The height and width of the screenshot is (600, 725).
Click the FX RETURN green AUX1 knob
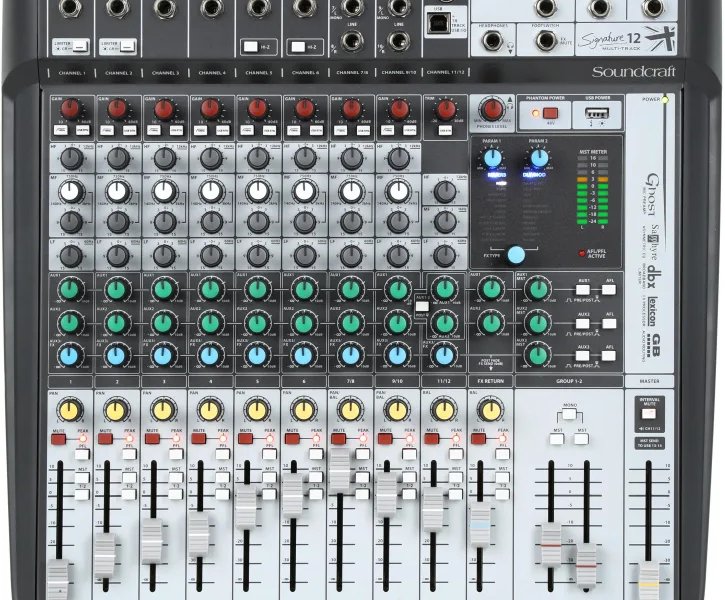491,289
